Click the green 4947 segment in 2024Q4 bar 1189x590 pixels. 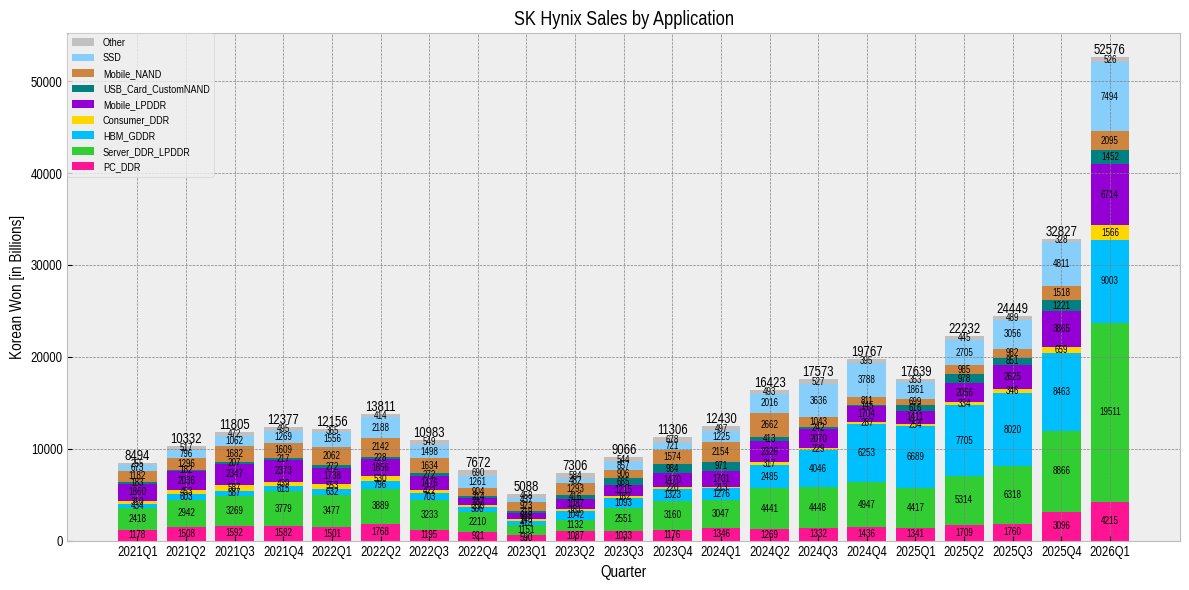coord(867,505)
